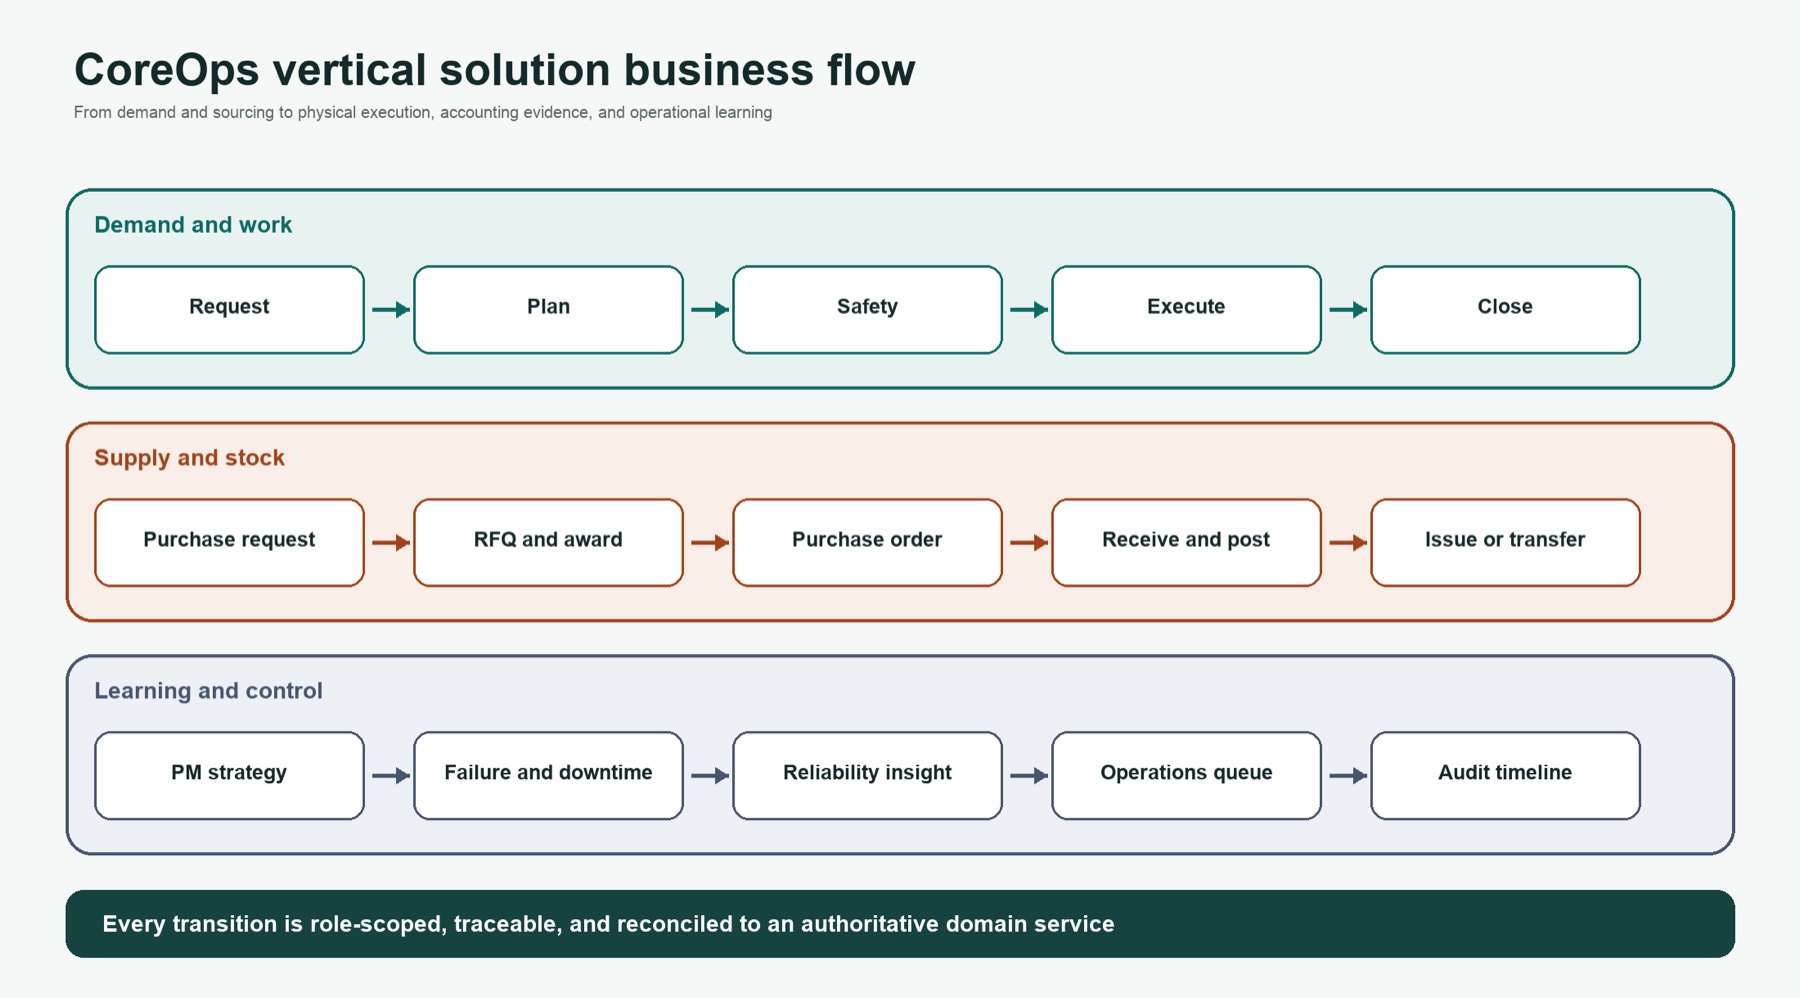The width and height of the screenshot is (1800, 998).
Task: Click the arrow between Plan and Safety
Action: pos(709,309)
